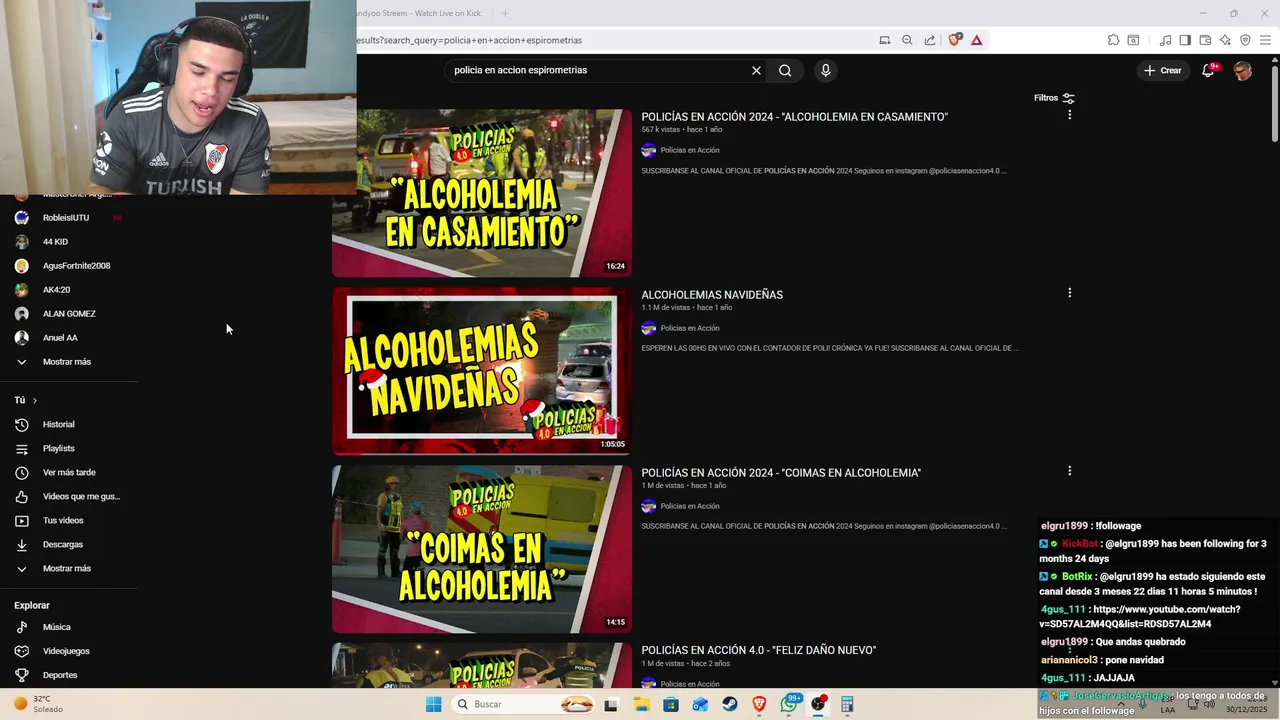
Task: Open a new browser tab with plus
Action: tap(505, 13)
